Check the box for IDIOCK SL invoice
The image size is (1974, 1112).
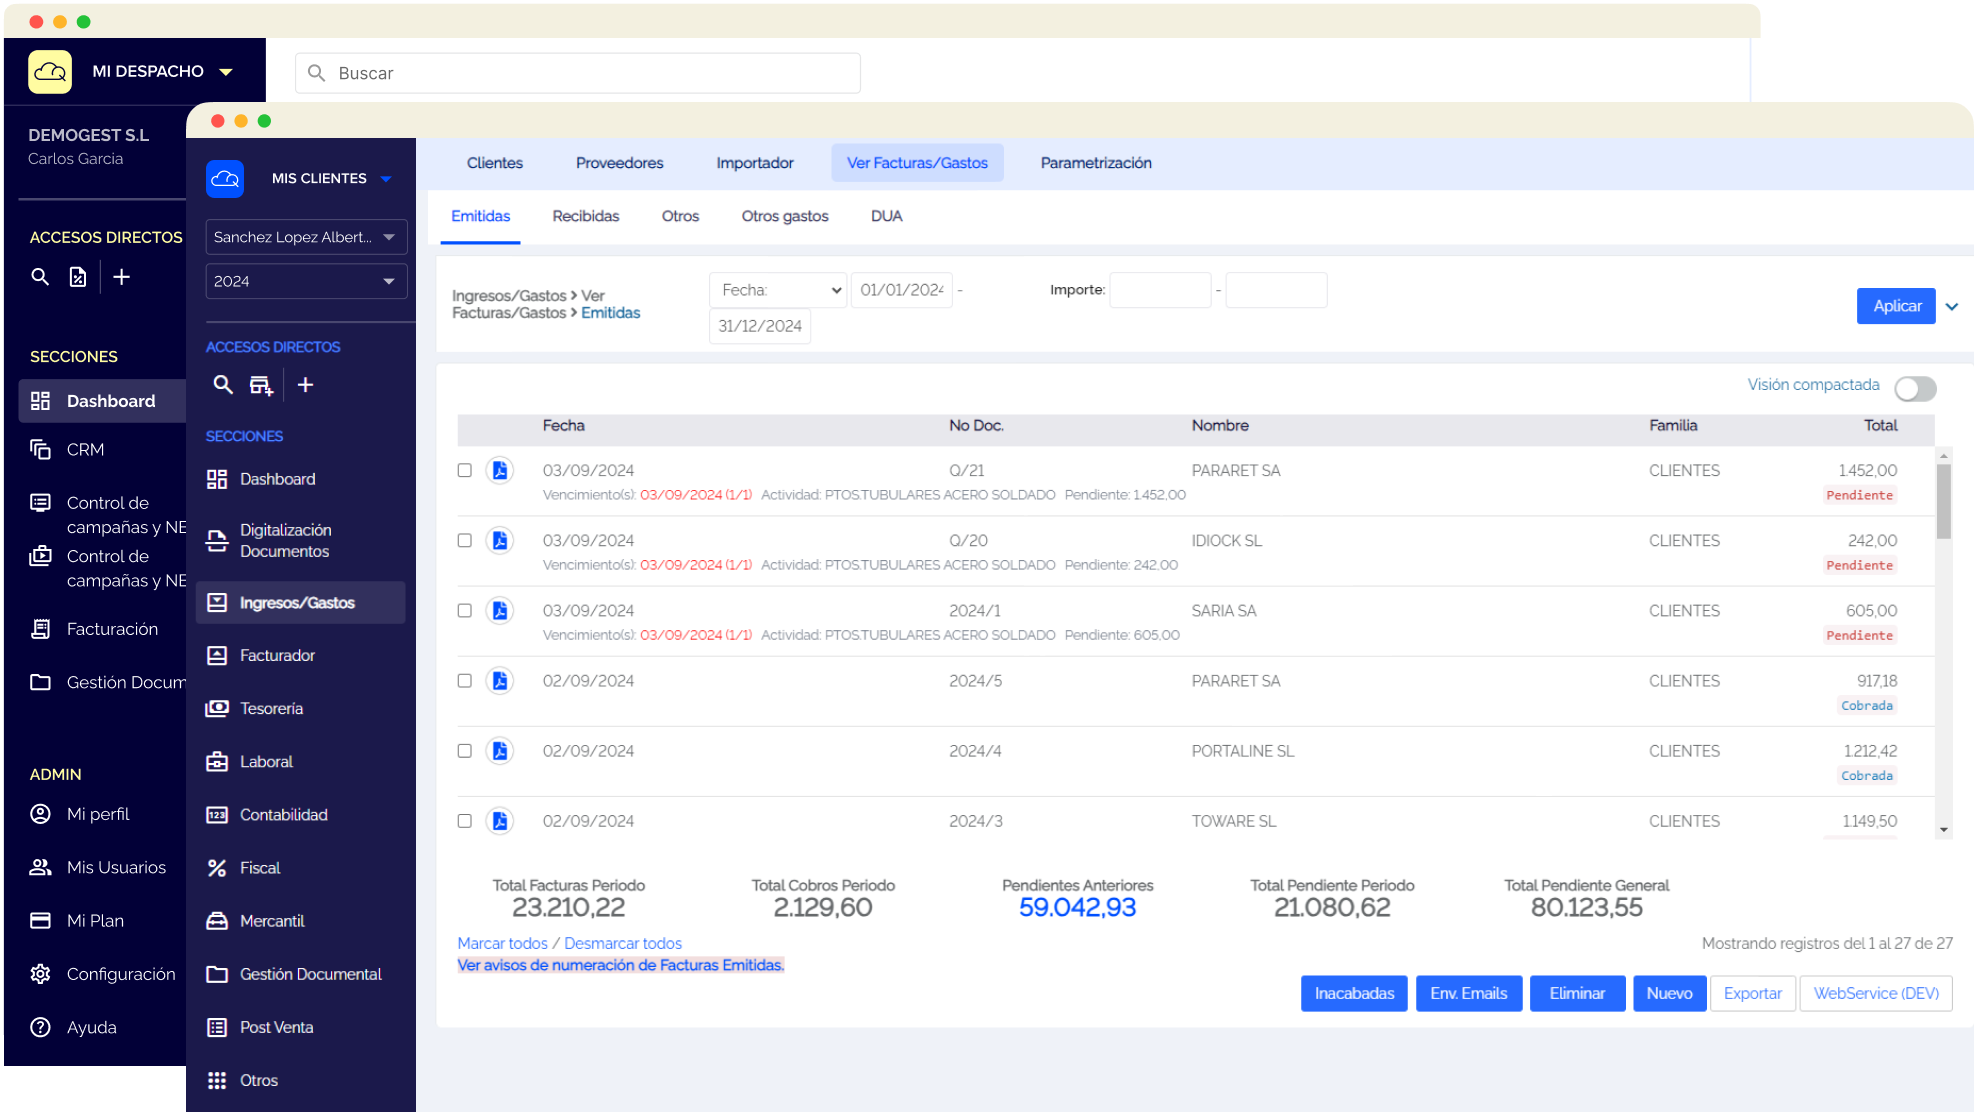click(465, 540)
